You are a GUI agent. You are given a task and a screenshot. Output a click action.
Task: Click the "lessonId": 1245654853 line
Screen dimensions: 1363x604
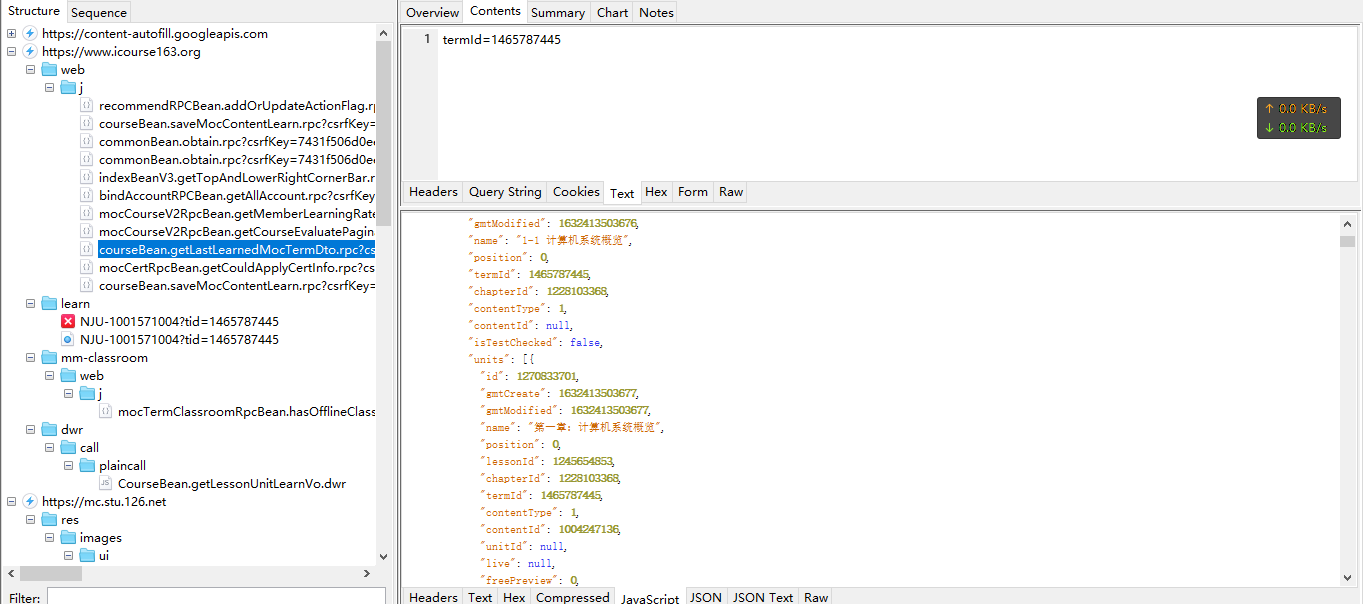(548, 462)
